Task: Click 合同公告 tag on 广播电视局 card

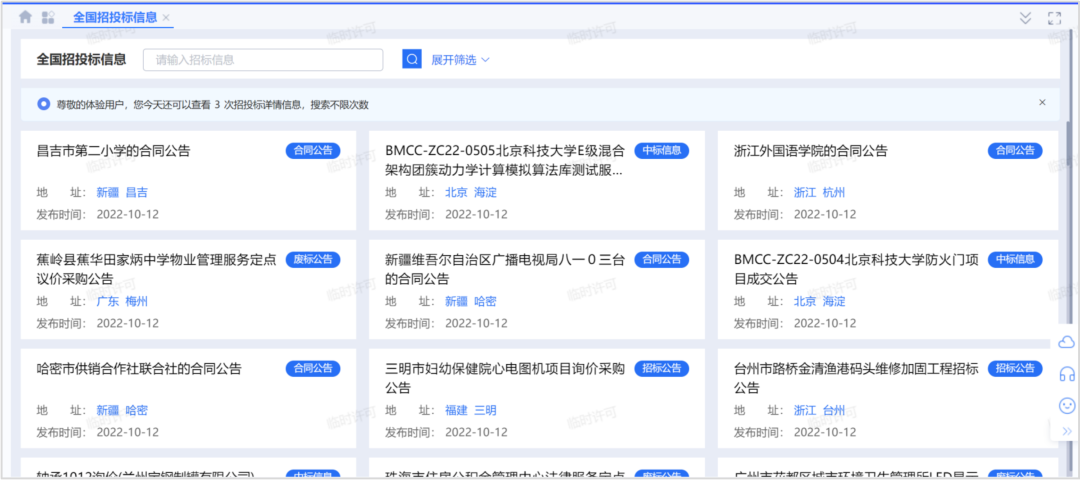Action: pos(662,260)
